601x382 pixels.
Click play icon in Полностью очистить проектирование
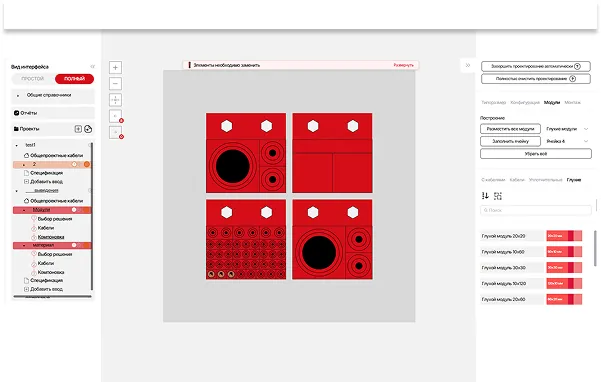tap(572, 79)
